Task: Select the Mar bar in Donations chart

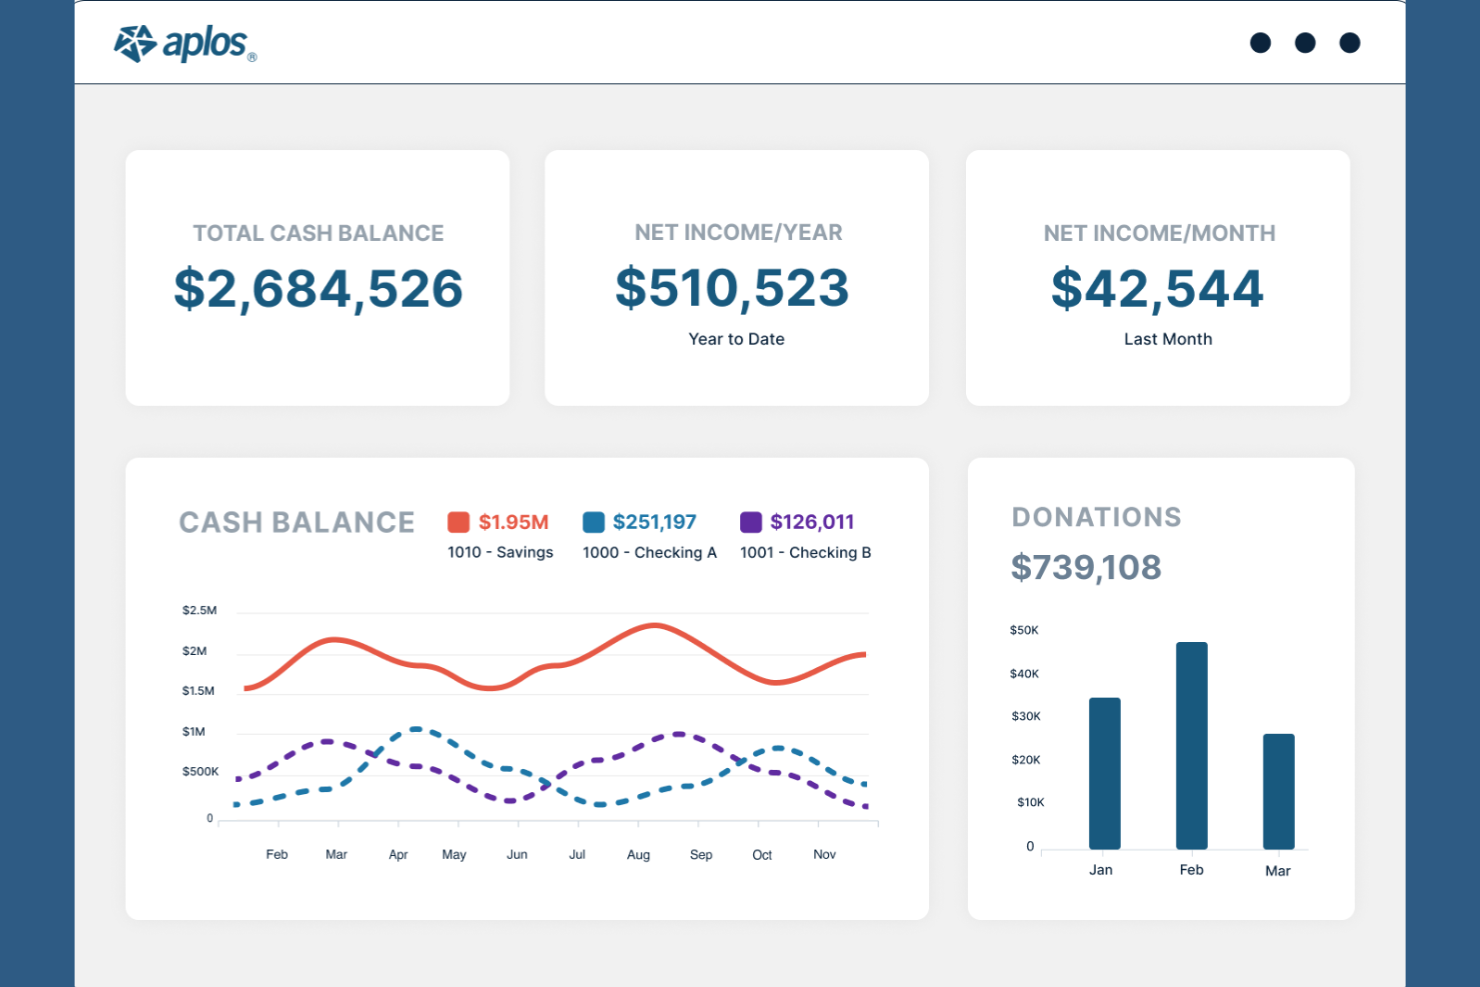Action: [1277, 790]
